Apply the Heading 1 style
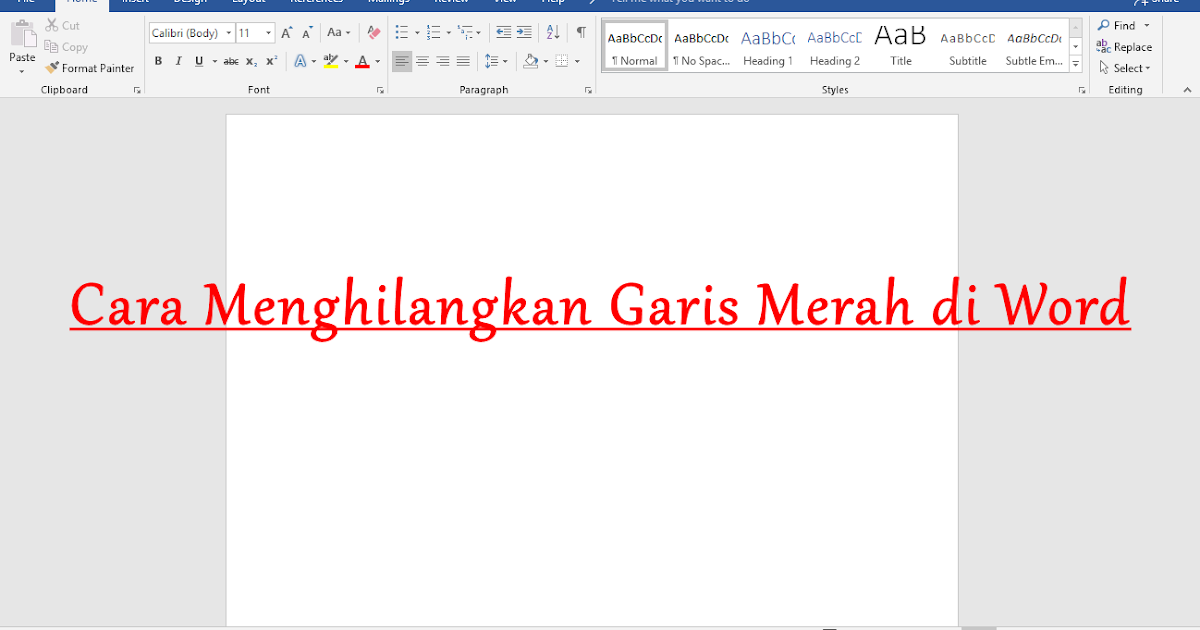The image size is (1200, 630). point(768,46)
